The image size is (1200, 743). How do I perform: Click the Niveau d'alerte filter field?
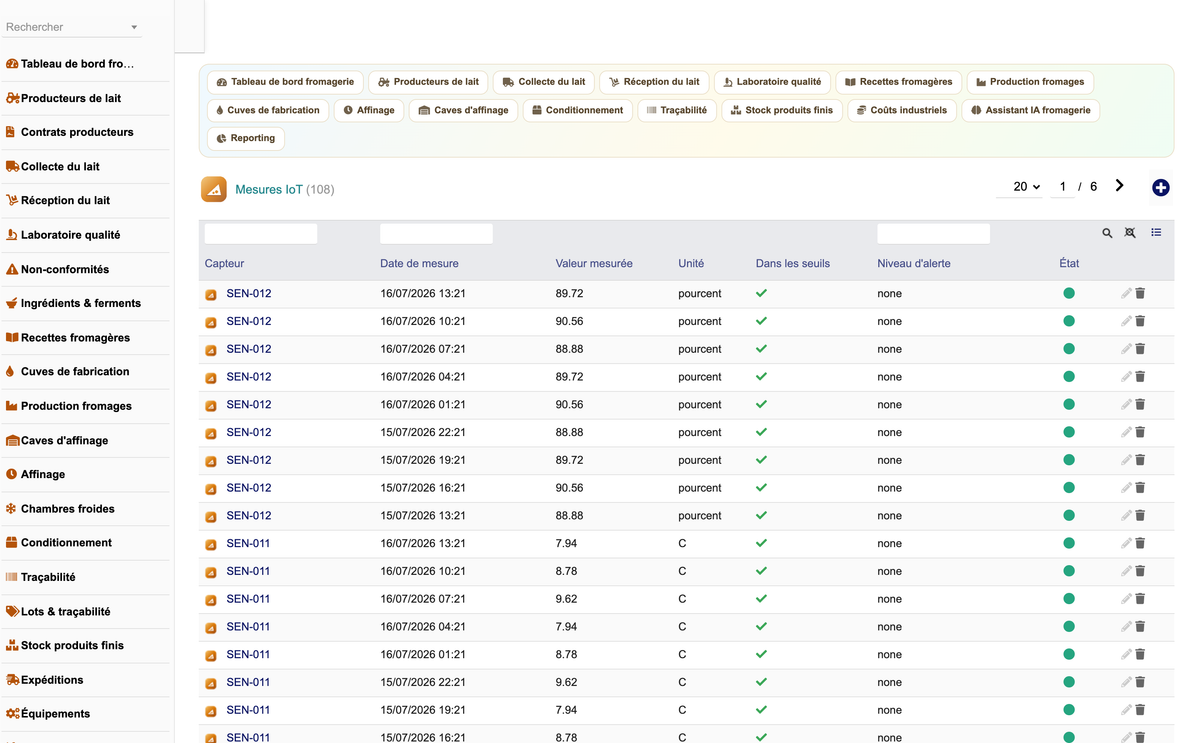click(933, 233)
